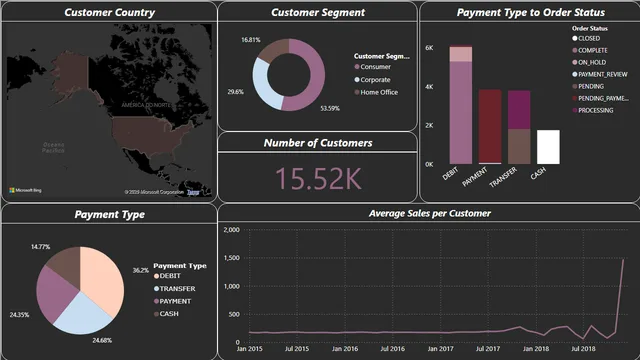The width and height of the screenshot is (640, 360).
Task: Click the Jul 2018 axis label
Action: point(583,349)
